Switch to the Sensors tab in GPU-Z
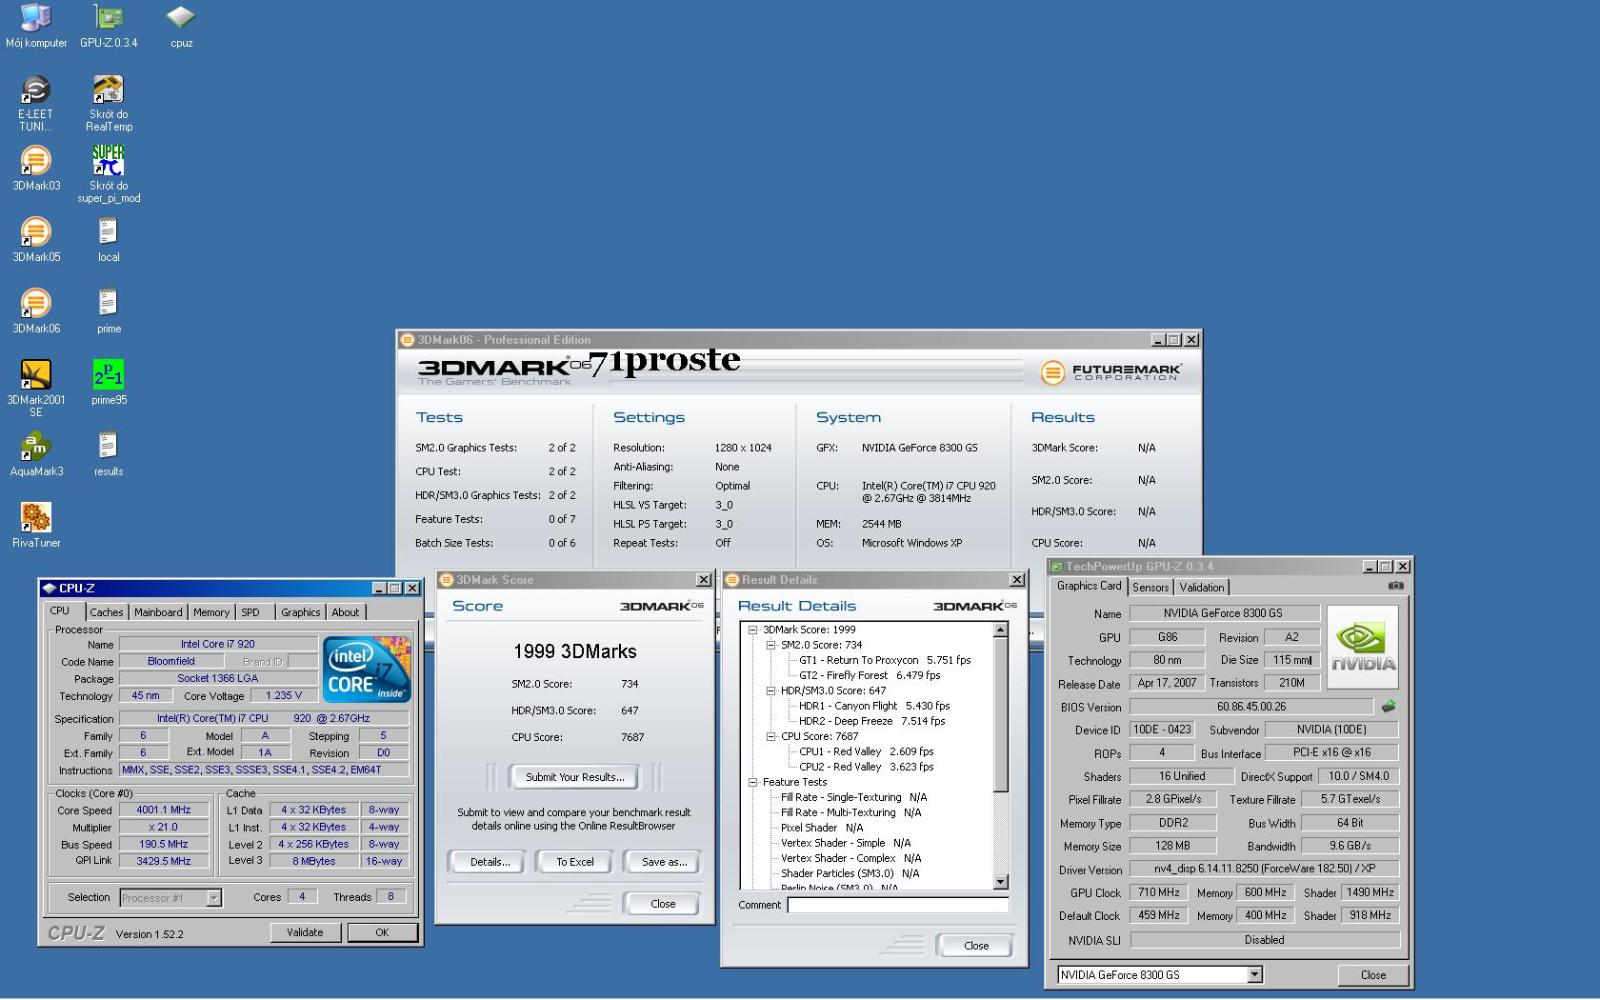Screen dimensions: 1600x1000 pos(1150,587)
